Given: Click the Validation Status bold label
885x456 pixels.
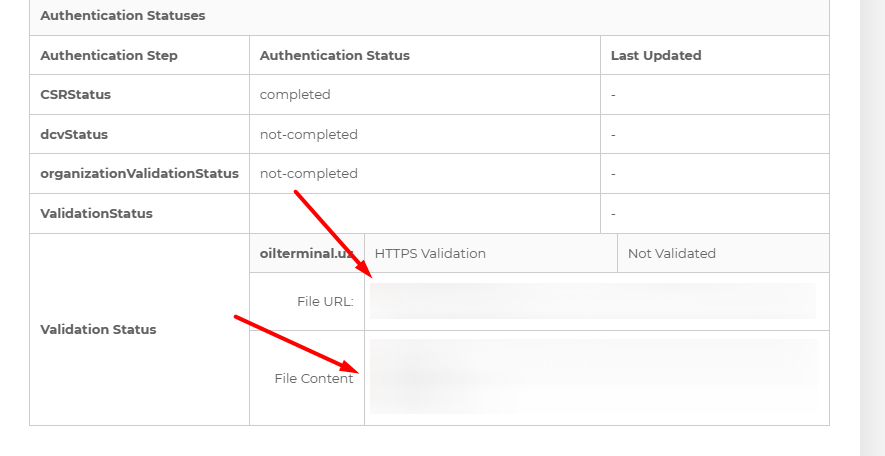Looking at the screenshot, I should point(98,329).
